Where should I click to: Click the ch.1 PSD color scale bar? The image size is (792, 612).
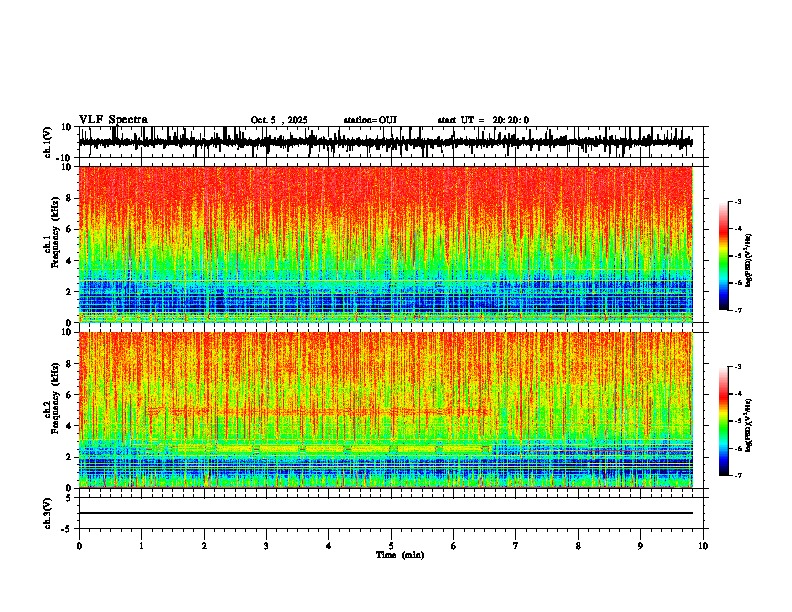pyautogui.click(x=724, y=256)
